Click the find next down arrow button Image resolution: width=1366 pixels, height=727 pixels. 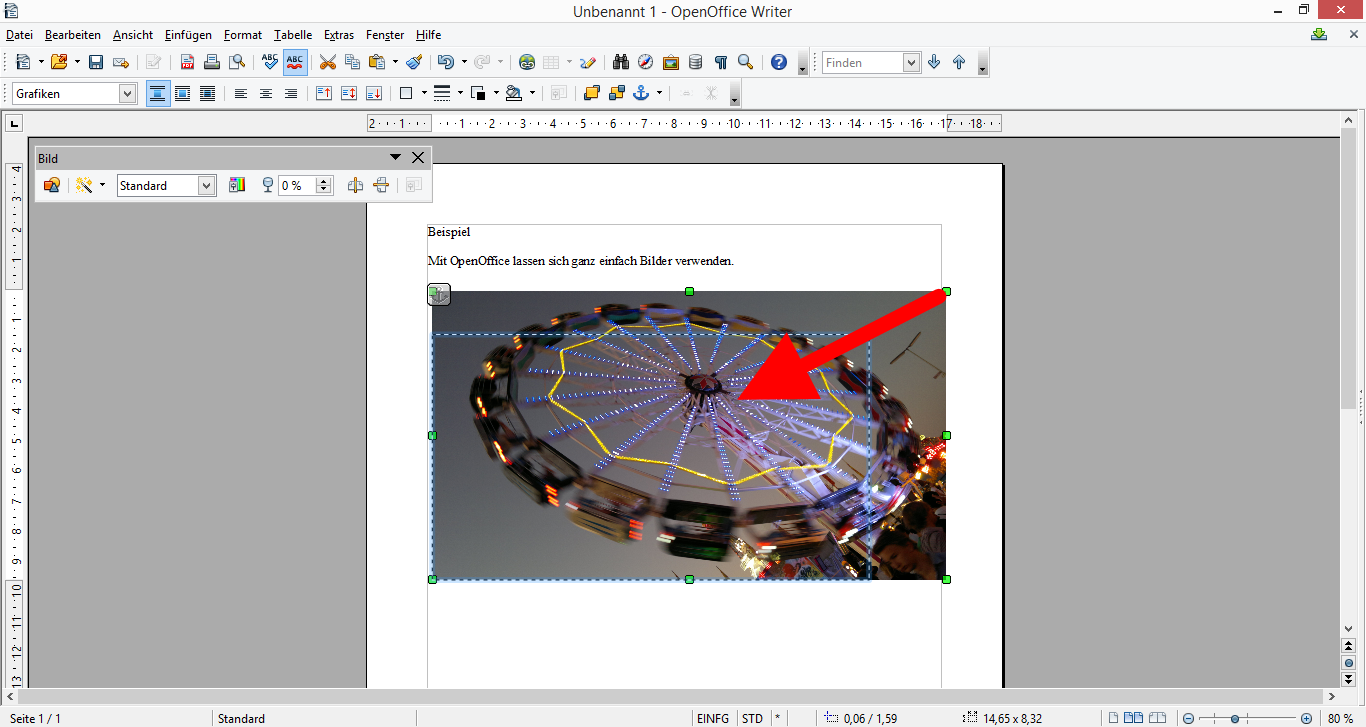(x=934, y=62)
